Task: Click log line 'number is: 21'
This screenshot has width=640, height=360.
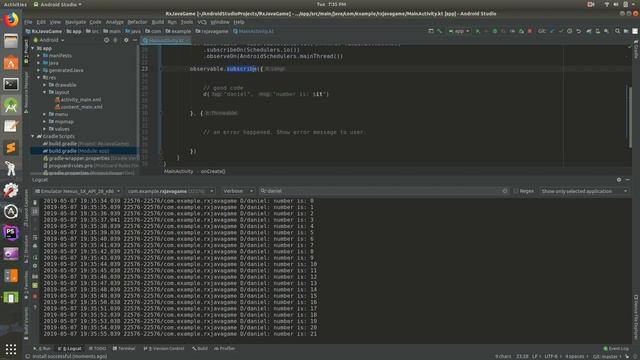Action: click(x=180, y=334)
